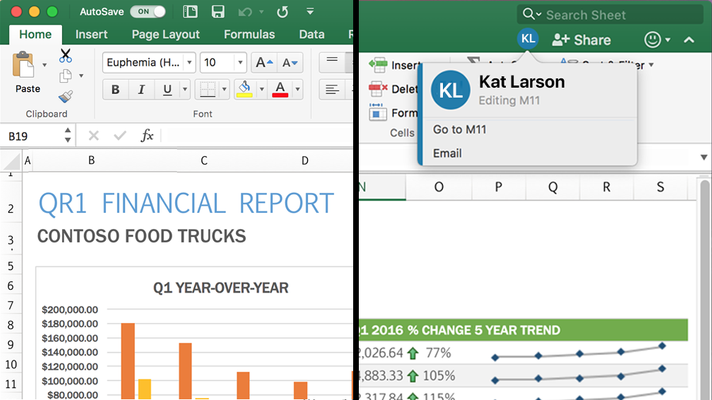Image resolution: width=712 pixels, height=400 pixels.
Task: Collapse the ribbon with the chevron
Action: point(689,40)
